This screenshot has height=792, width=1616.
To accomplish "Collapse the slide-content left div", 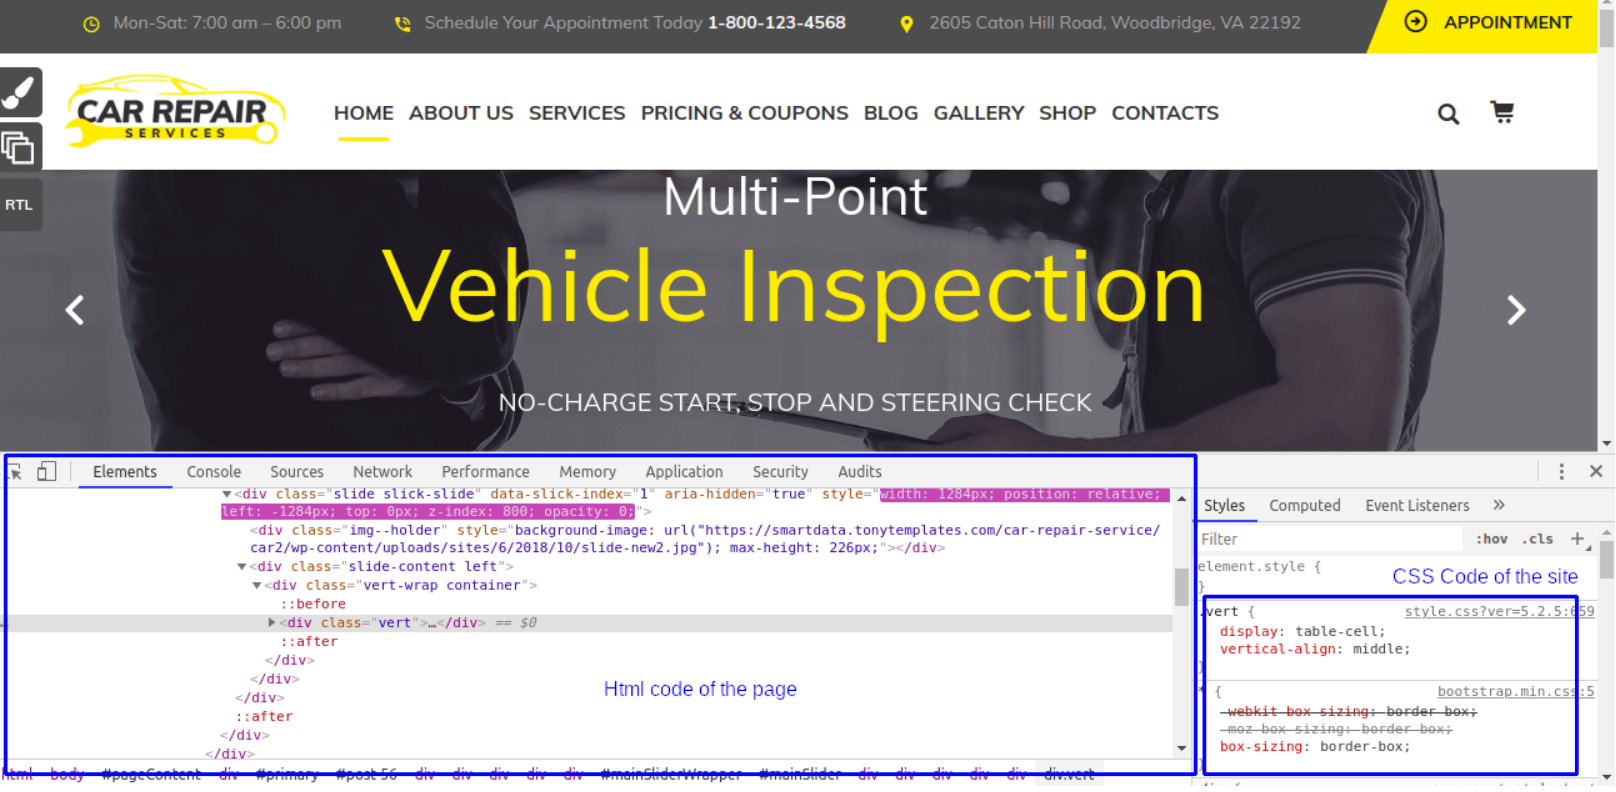I will (242, 567).
